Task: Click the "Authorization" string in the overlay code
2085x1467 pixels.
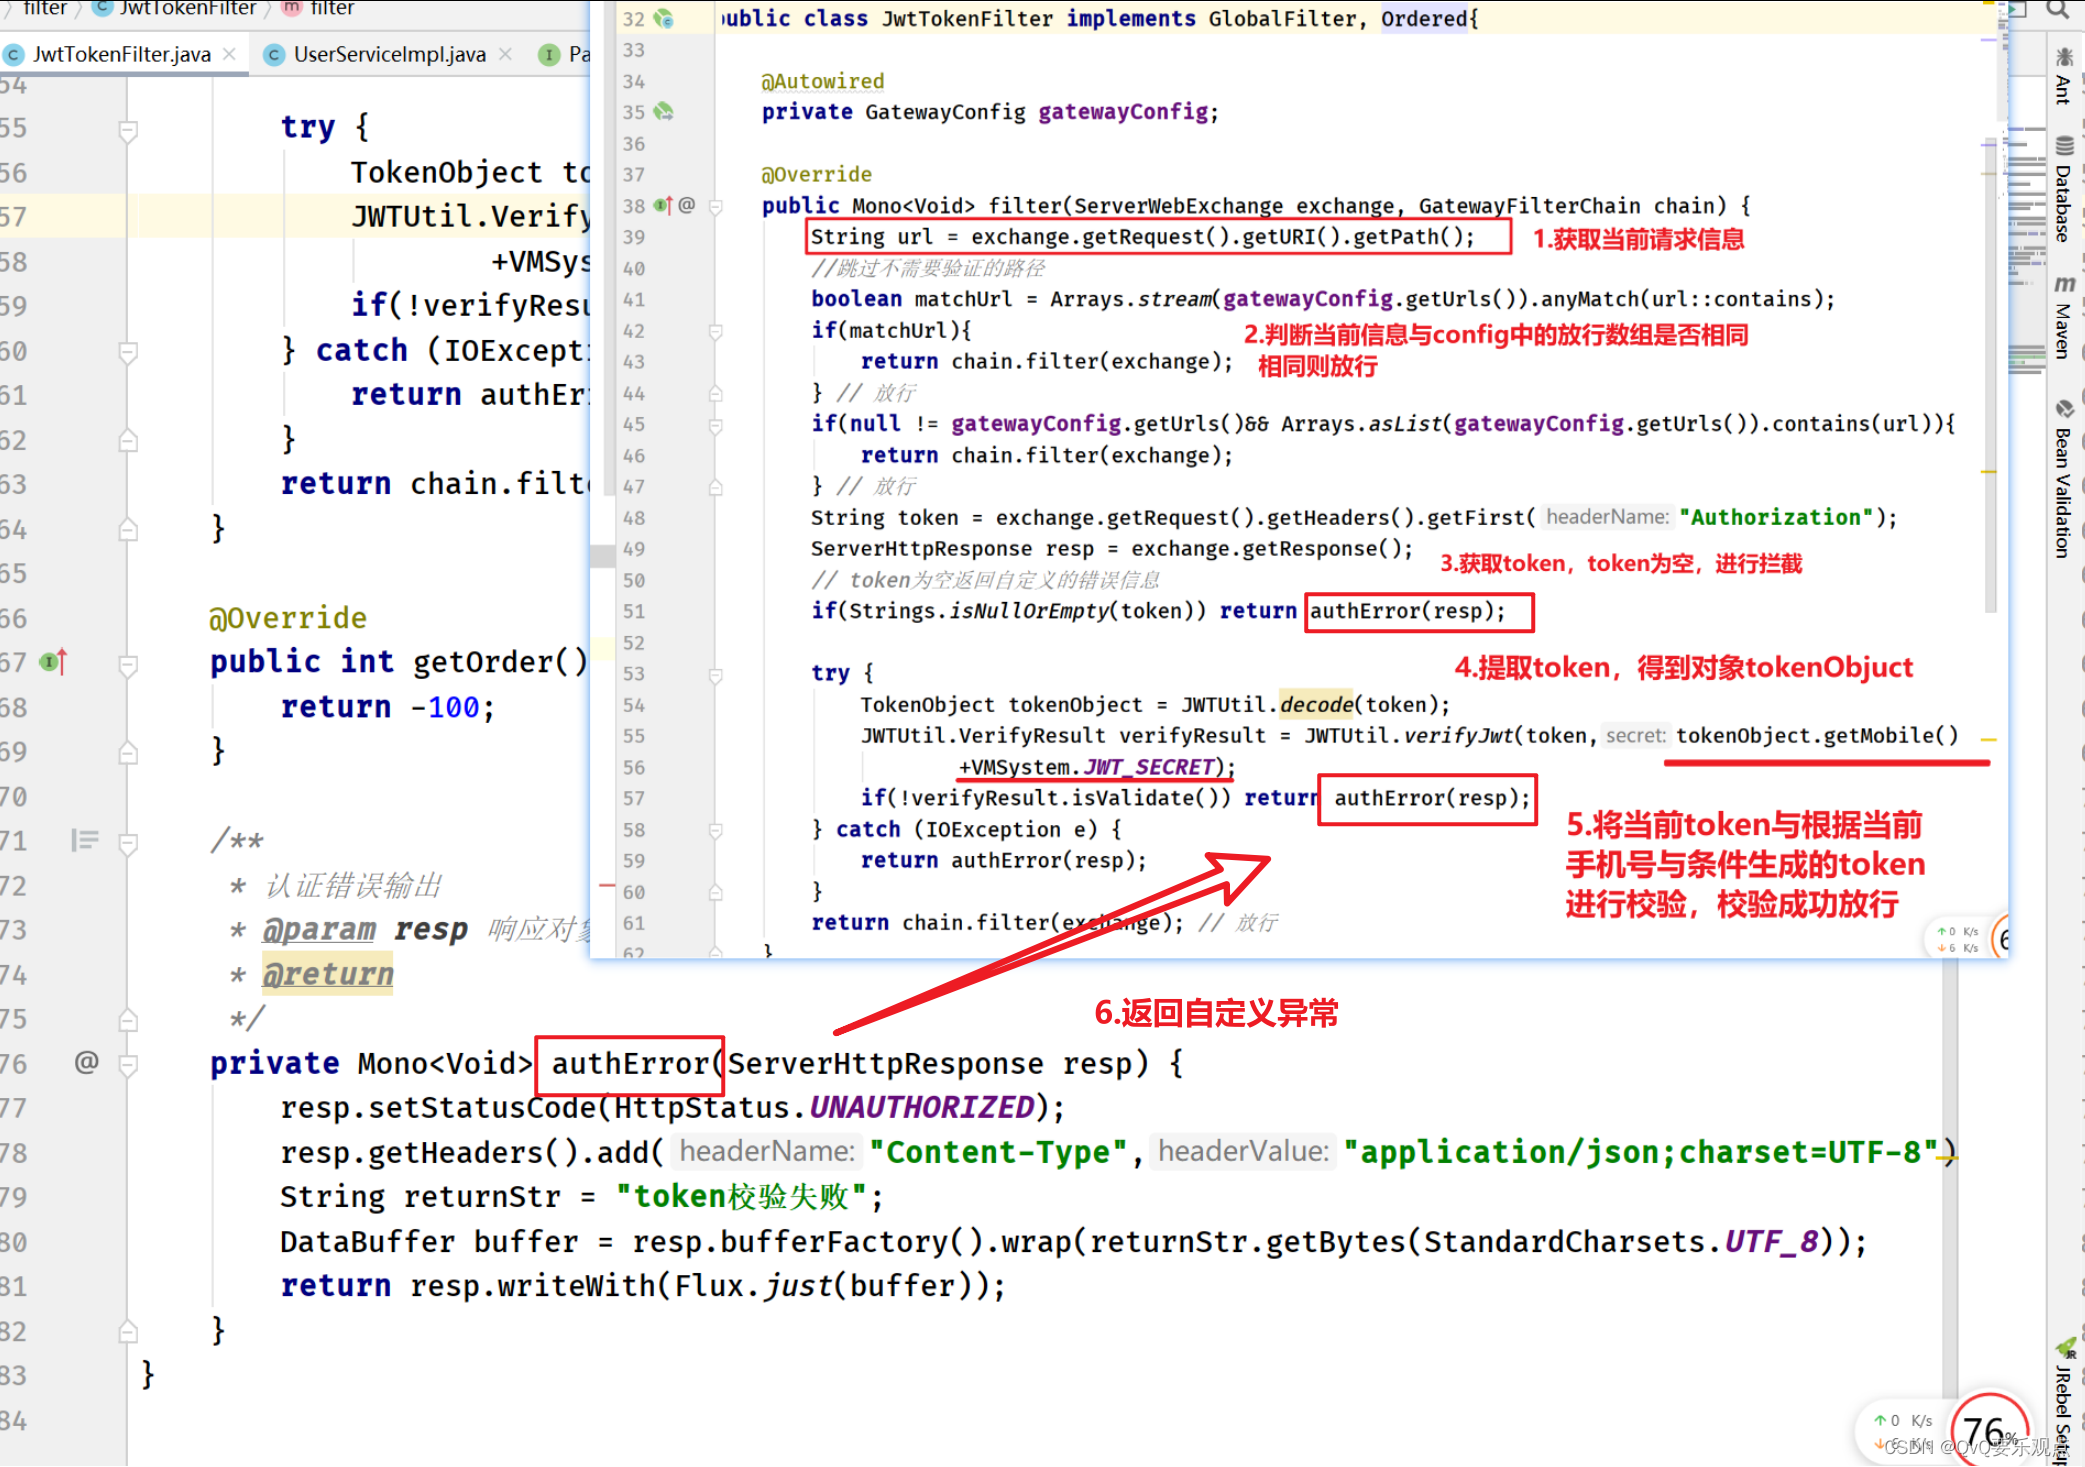Action: point(1776,517)
